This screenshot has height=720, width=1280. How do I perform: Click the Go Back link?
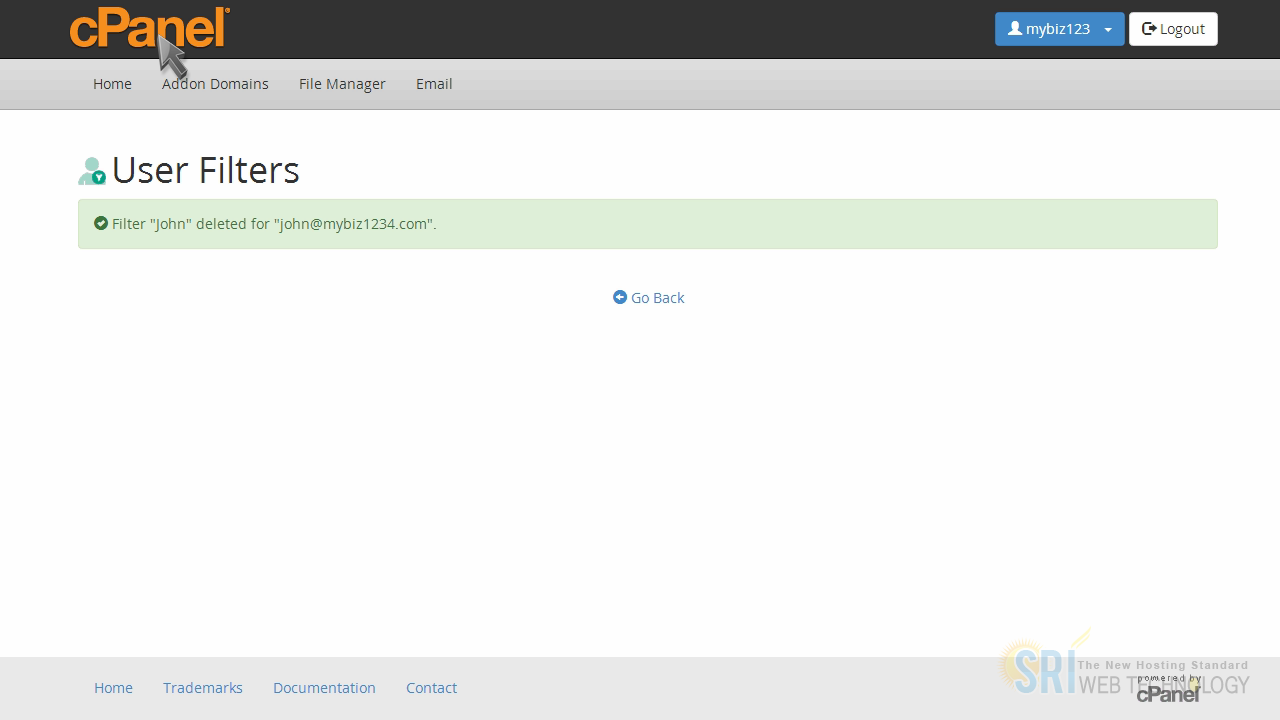(x=649, y=297)
